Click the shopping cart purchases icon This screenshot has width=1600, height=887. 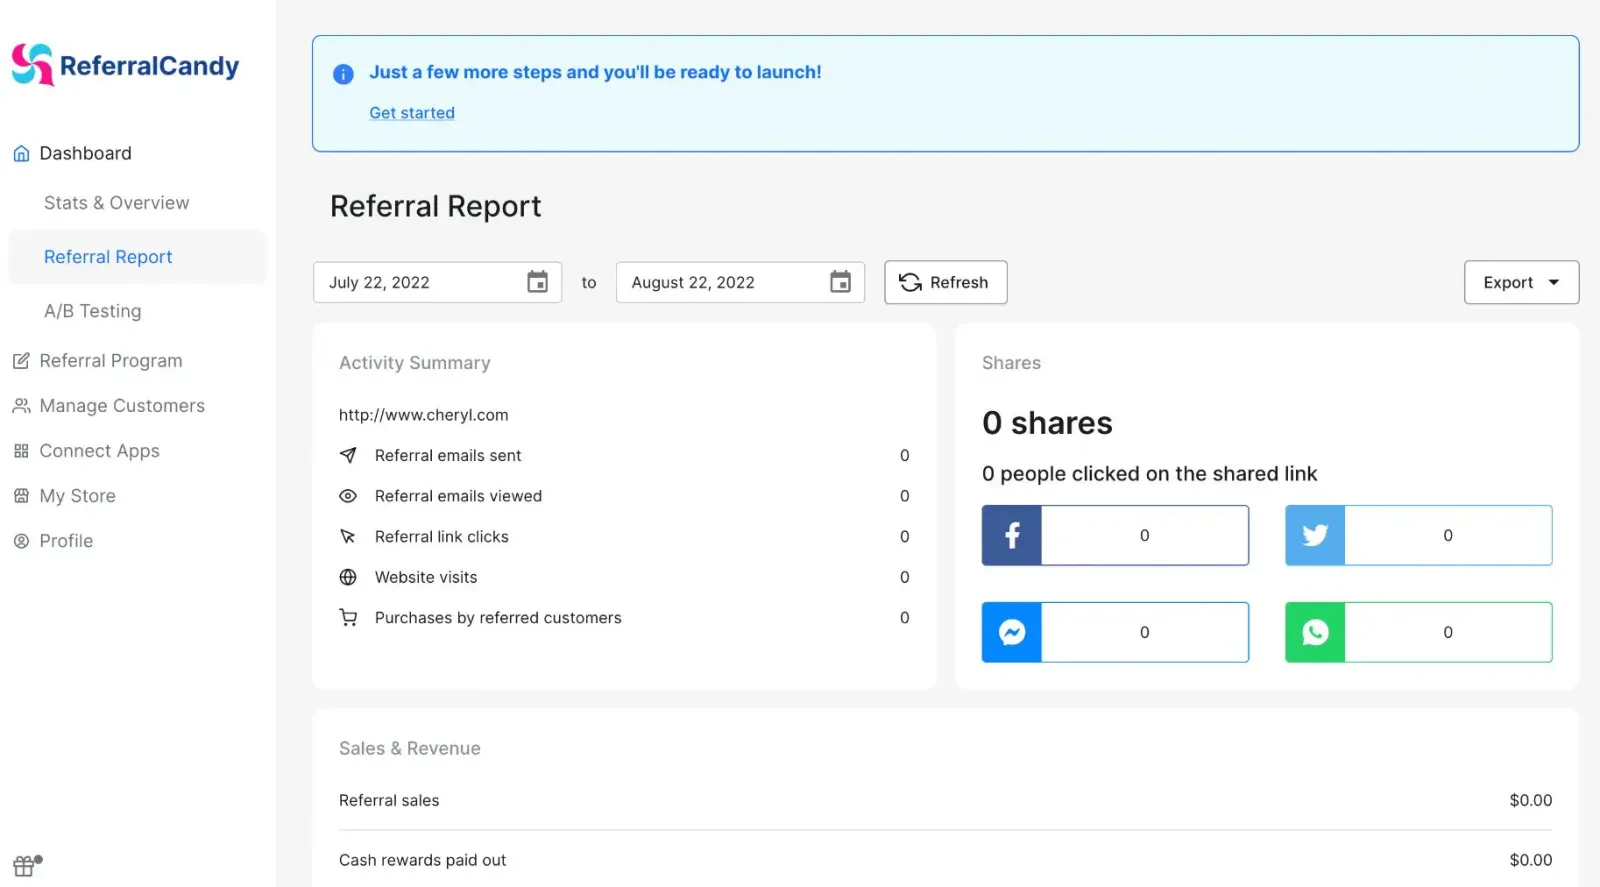[x=348, y=618]
